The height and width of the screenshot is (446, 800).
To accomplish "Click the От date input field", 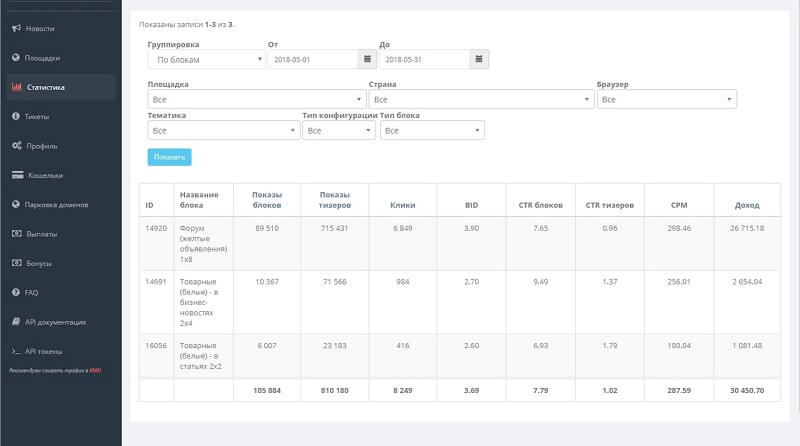I will (x=312, y=60).
